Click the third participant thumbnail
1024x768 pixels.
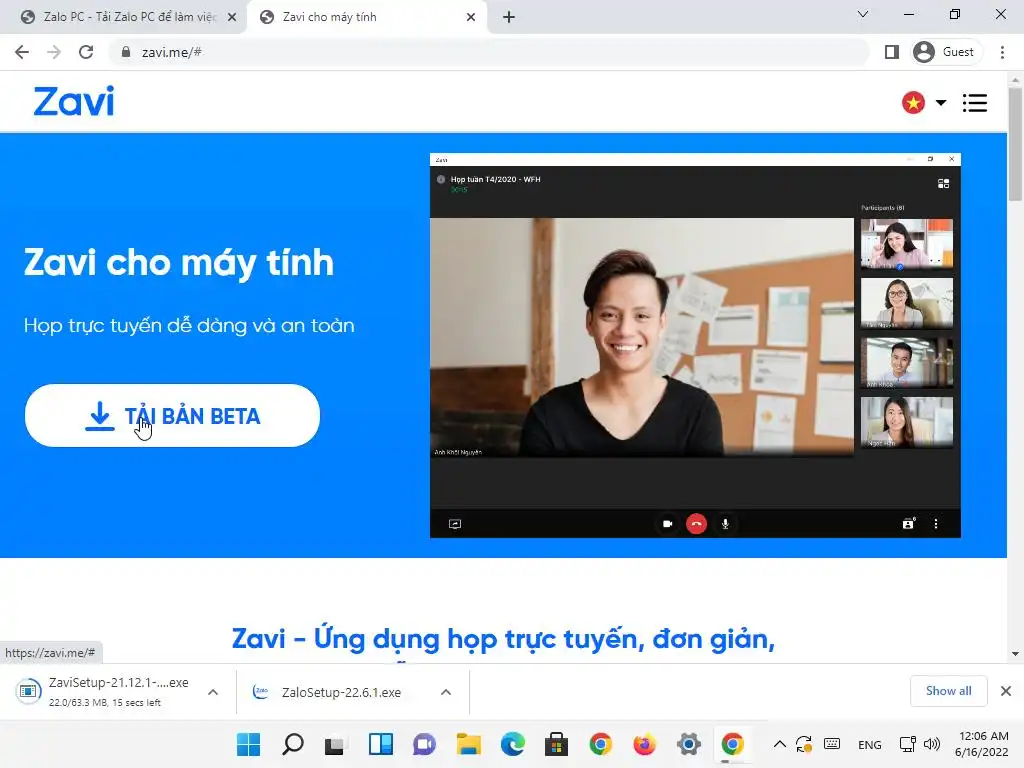pos(906,363)
